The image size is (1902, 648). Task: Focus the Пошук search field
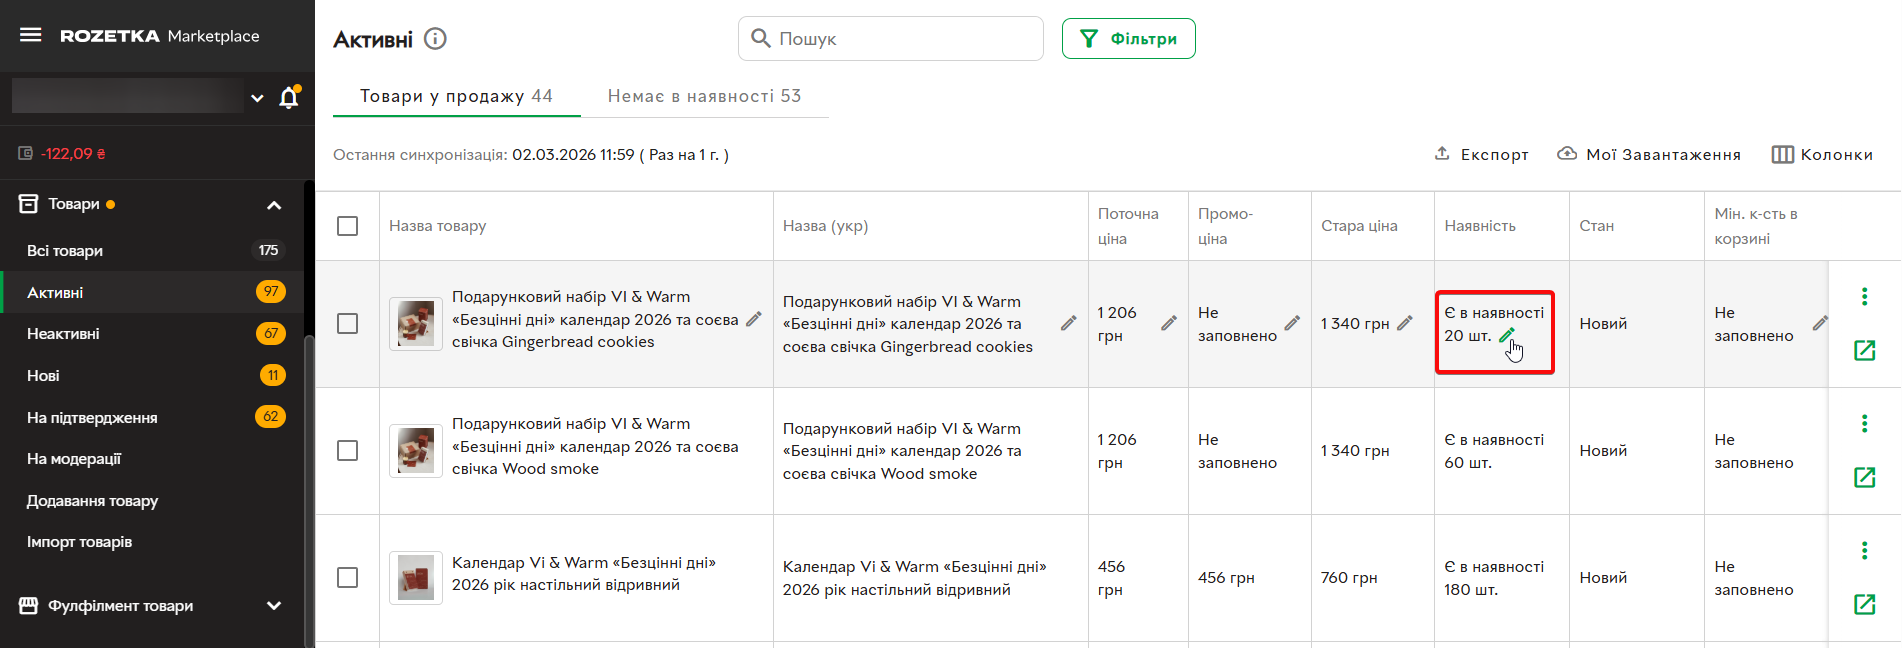(x=900, y=39)
